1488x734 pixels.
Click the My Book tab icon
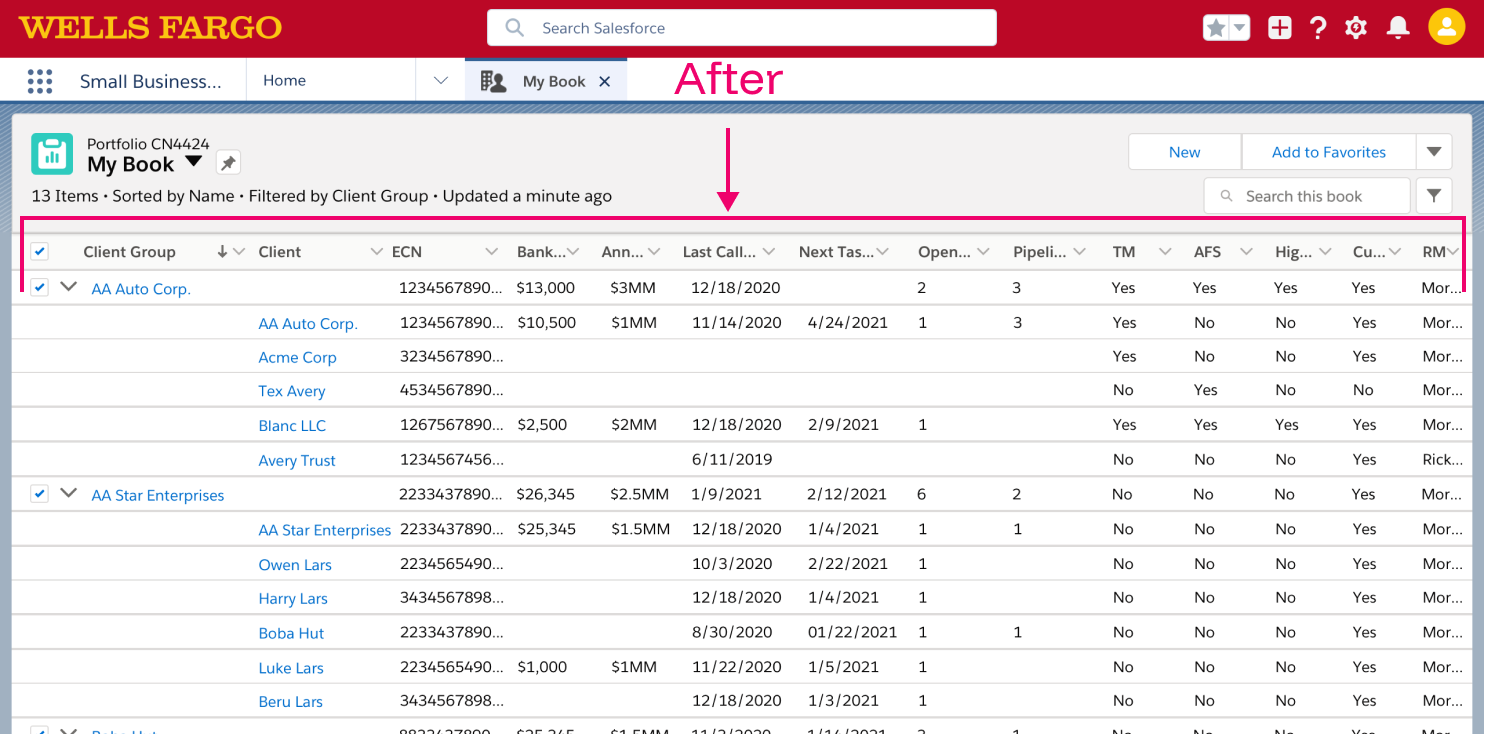[x=493, y=82]
